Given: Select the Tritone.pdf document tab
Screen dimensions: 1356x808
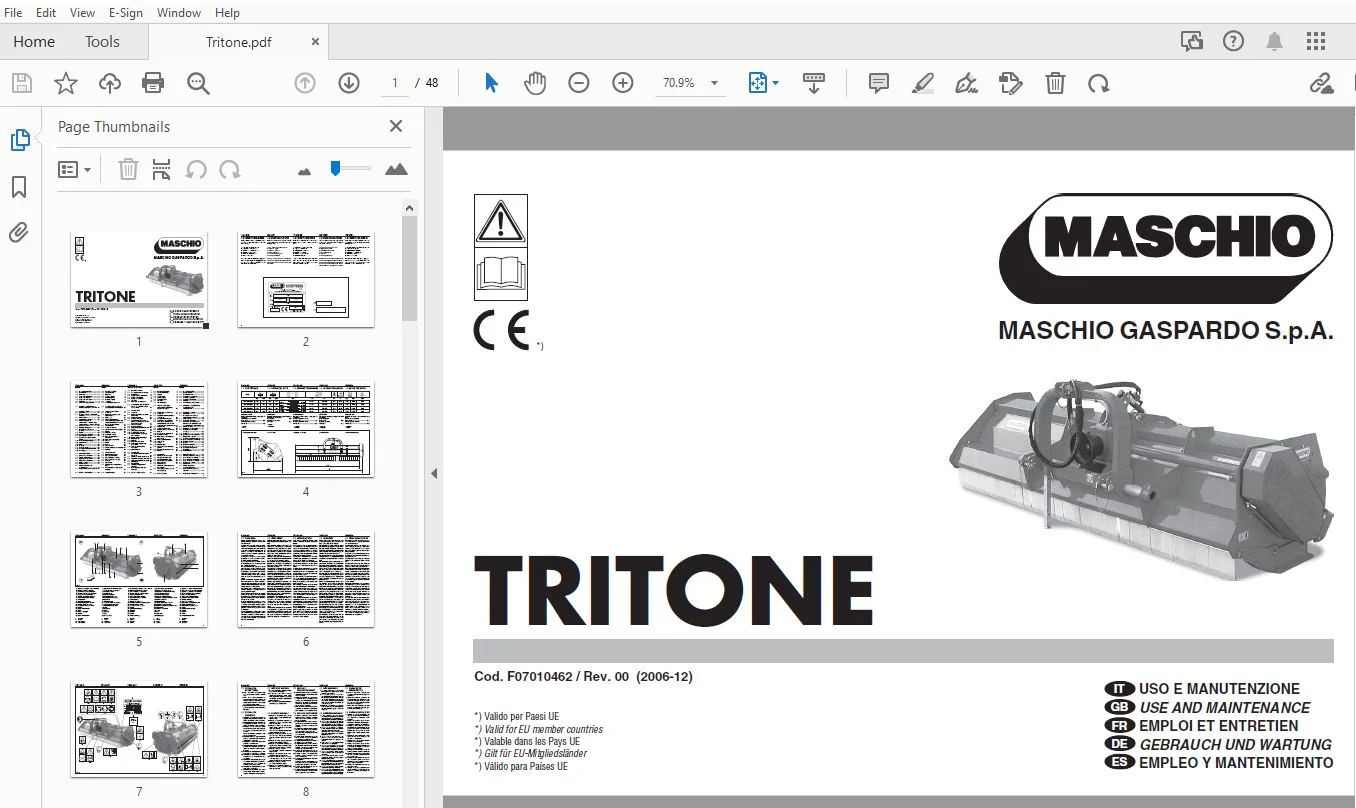Looking at the screenshot, I should click(238, 42).
